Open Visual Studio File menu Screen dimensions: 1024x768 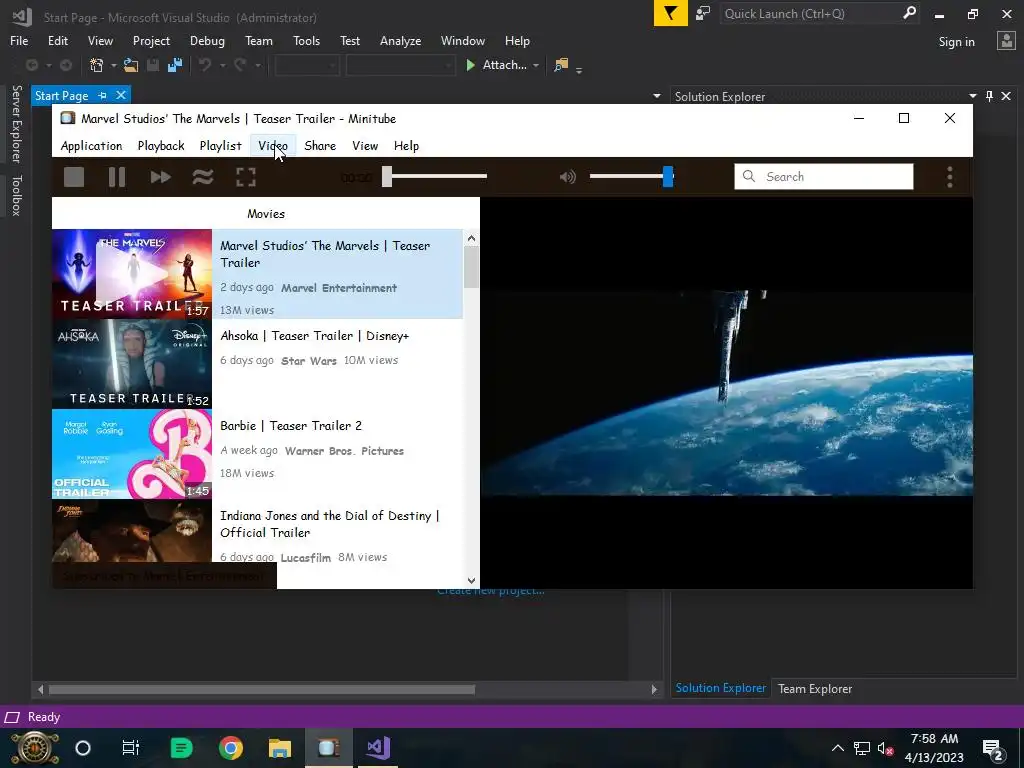tap(19, 40)
